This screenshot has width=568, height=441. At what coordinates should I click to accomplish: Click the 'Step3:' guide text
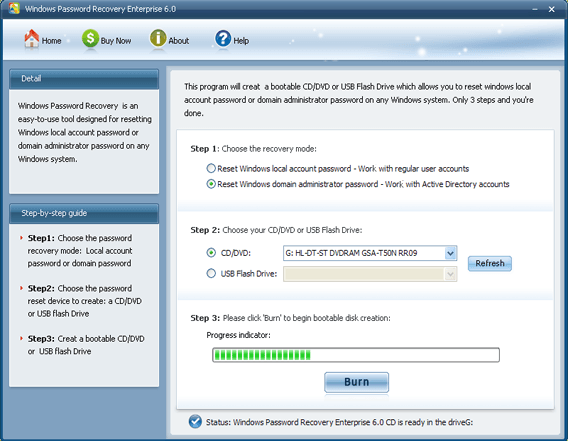point(41,339)
